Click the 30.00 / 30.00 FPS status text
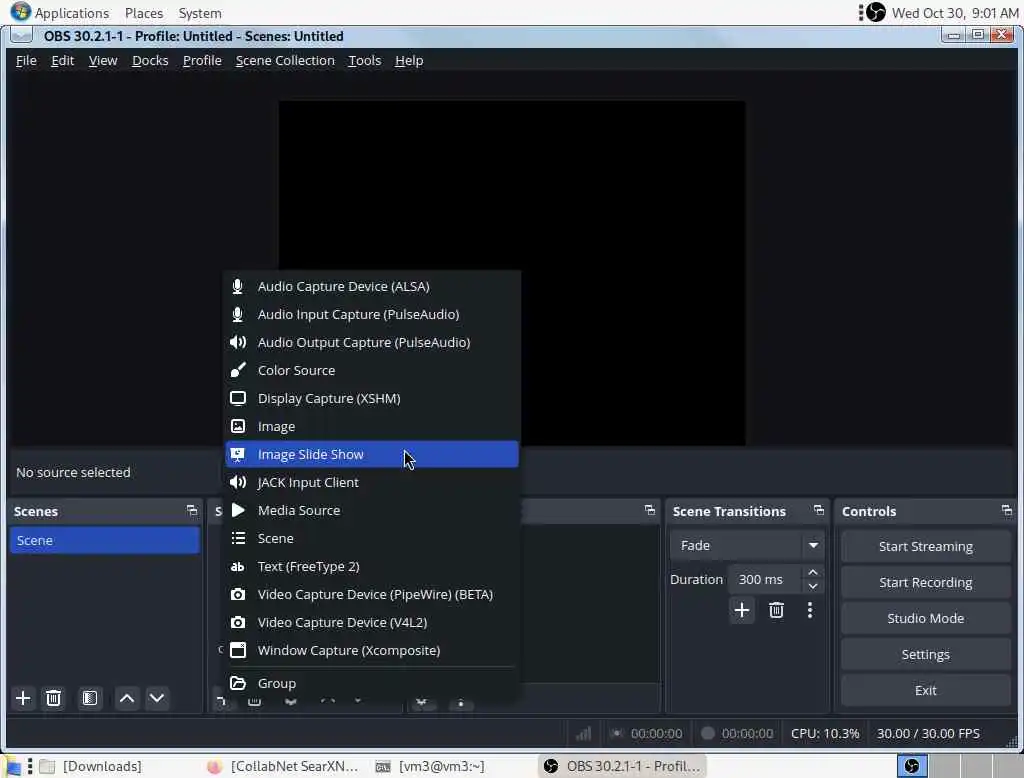Viewport: 1024px width, 778px height. [x=928, y=734]
